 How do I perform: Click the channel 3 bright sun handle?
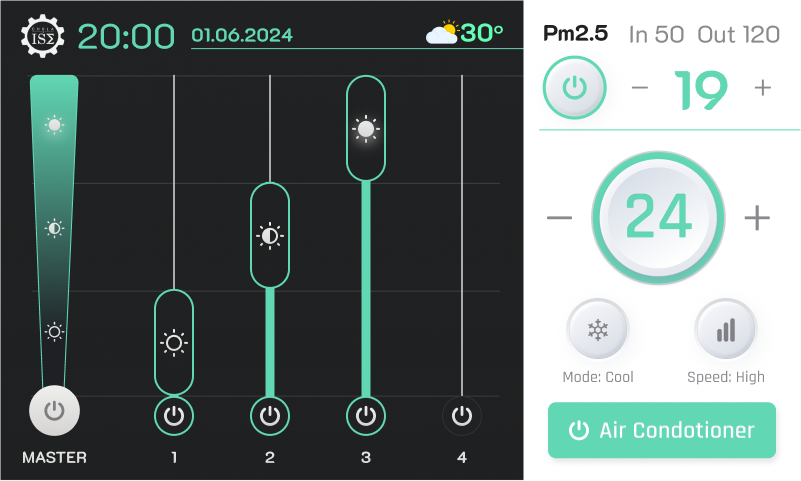point(366,129)
